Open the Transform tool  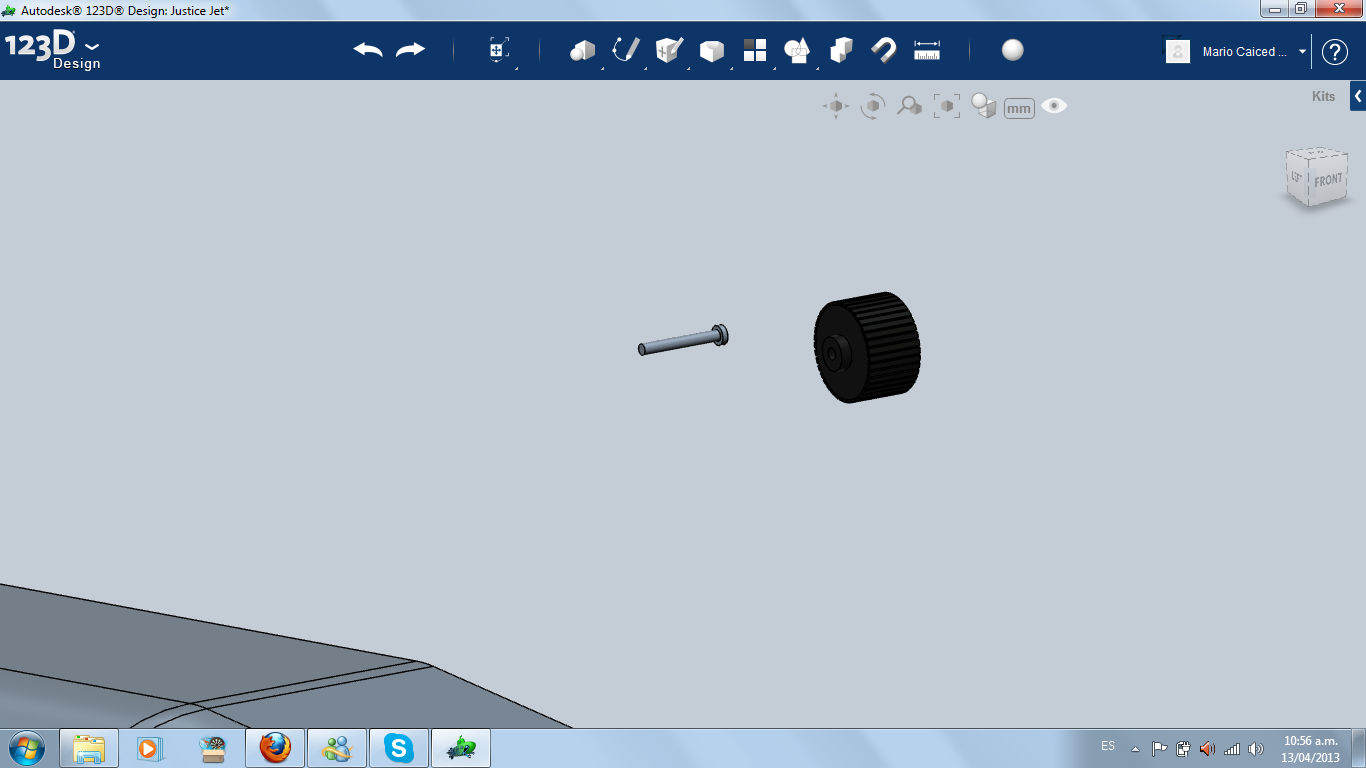[499, 51]
